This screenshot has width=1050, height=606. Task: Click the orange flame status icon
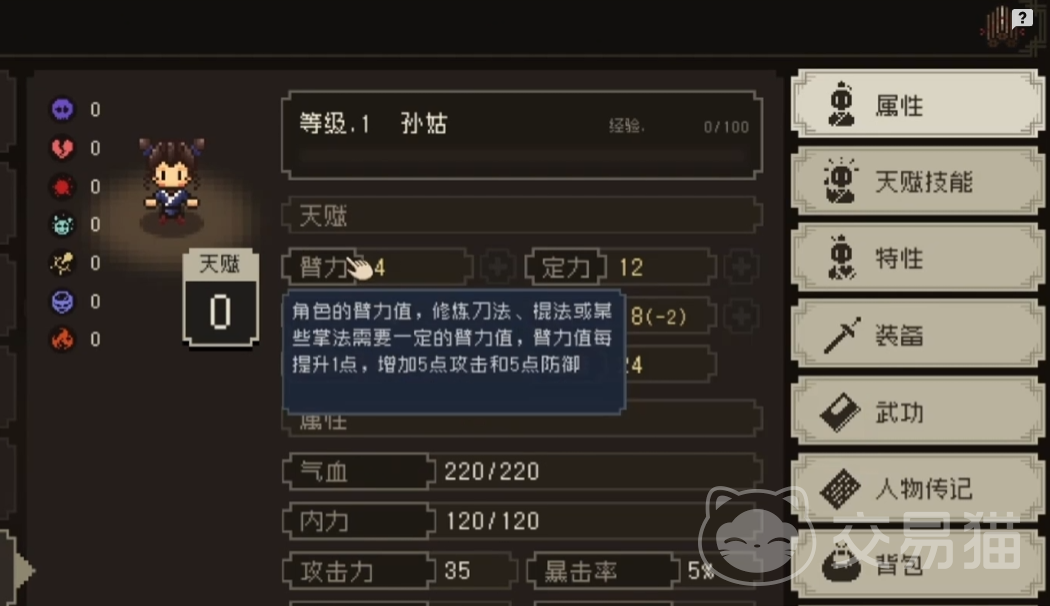point(63,340)
